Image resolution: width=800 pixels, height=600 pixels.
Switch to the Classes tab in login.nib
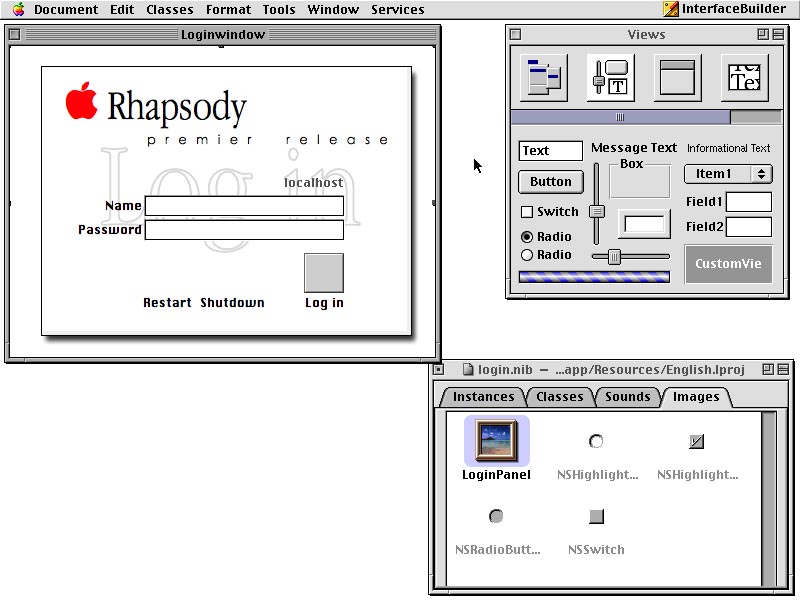[560, 397]
